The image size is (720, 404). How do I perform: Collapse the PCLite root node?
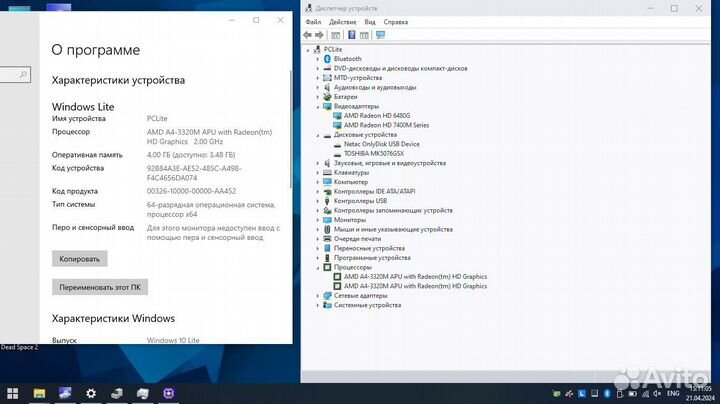308,50
